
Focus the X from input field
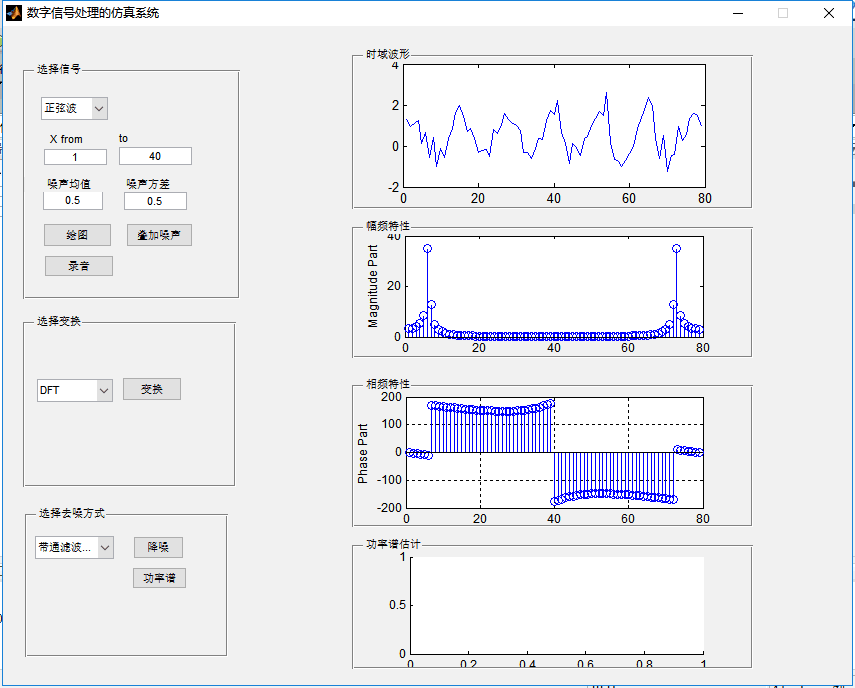click(75, 157)
